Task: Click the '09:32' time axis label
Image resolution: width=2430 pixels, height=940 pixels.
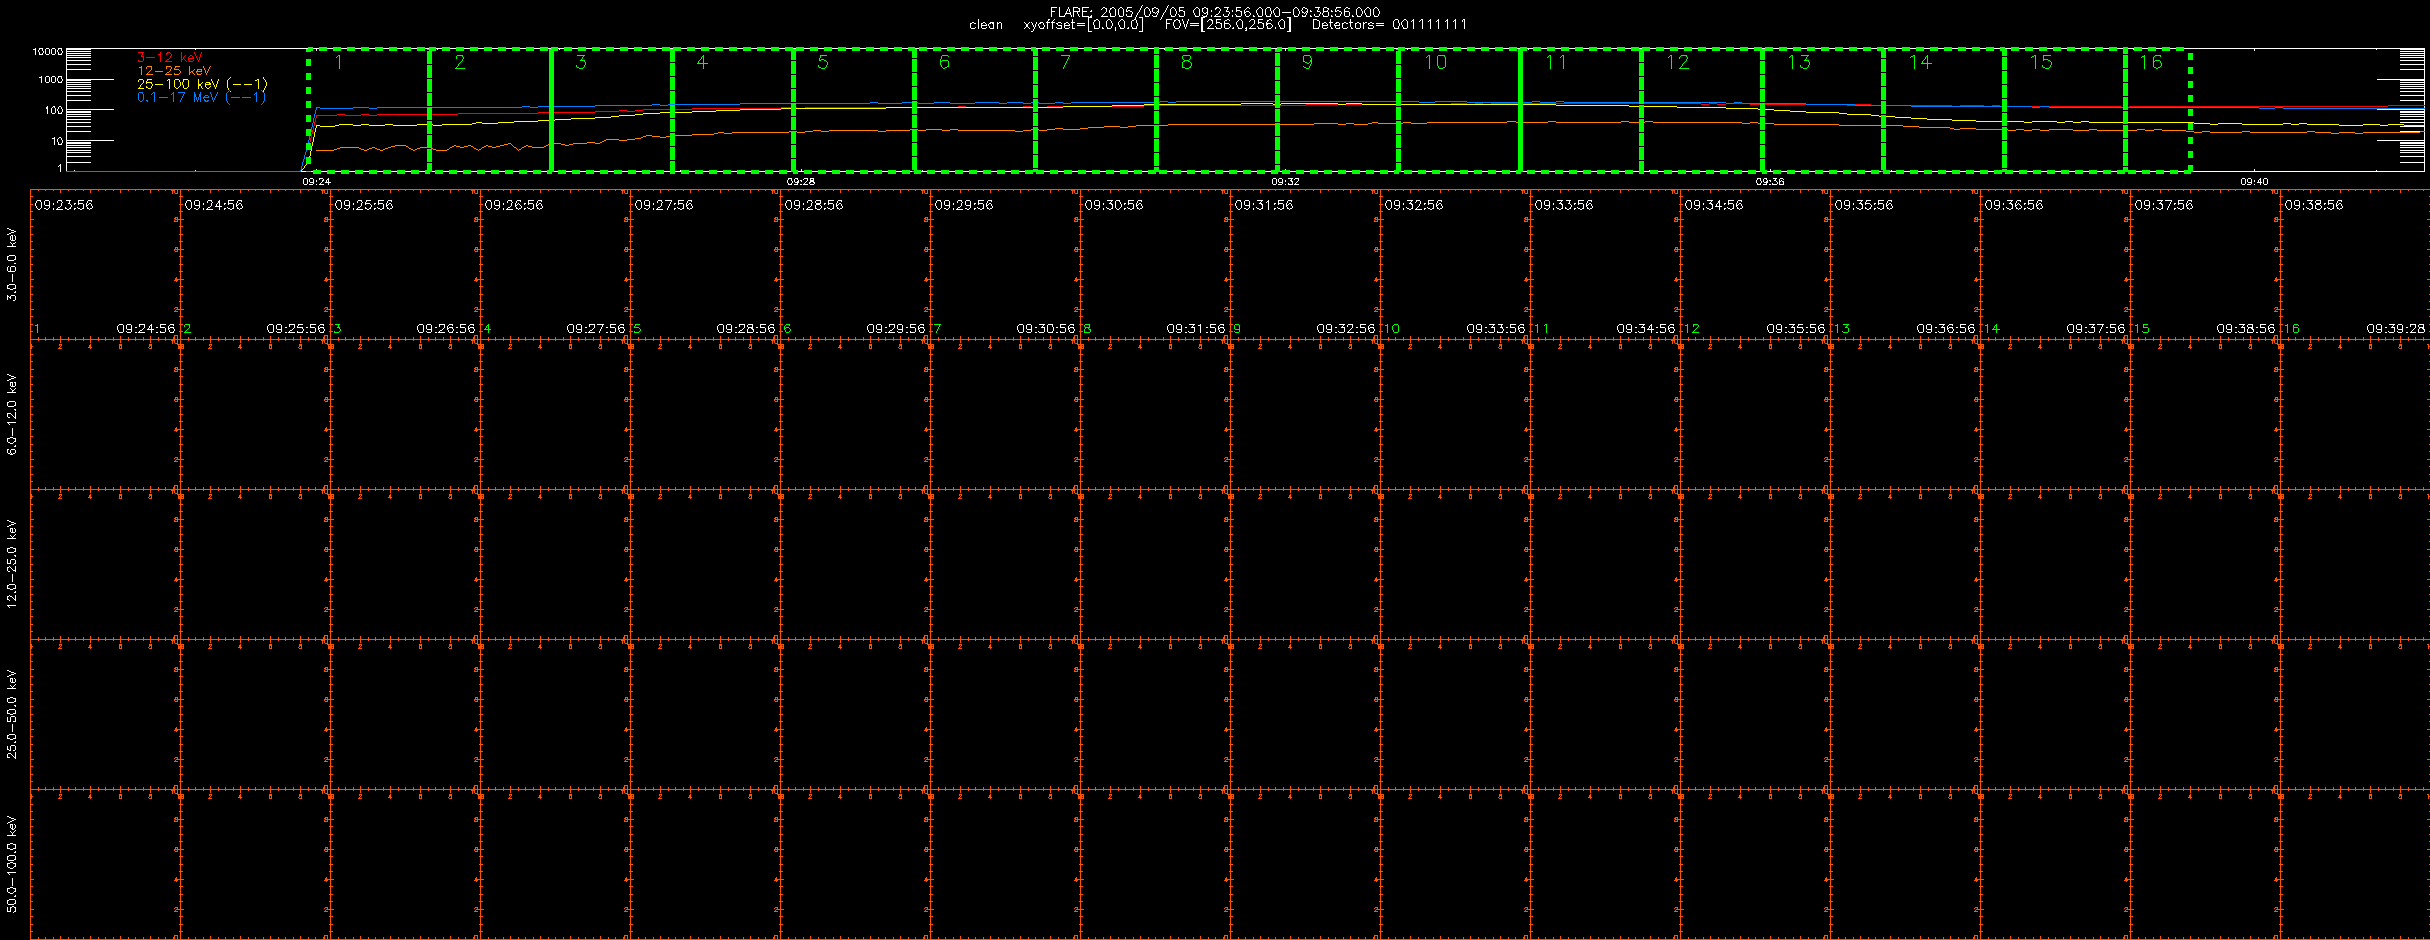Action: point(1285,182)
